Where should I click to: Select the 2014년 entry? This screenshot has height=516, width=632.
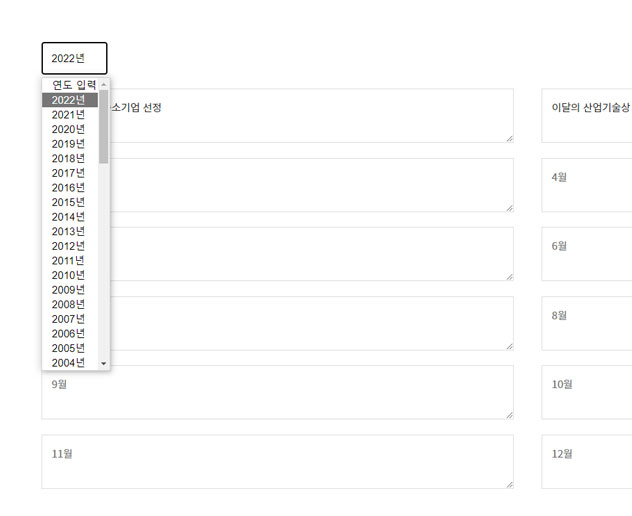click(70, 217)
